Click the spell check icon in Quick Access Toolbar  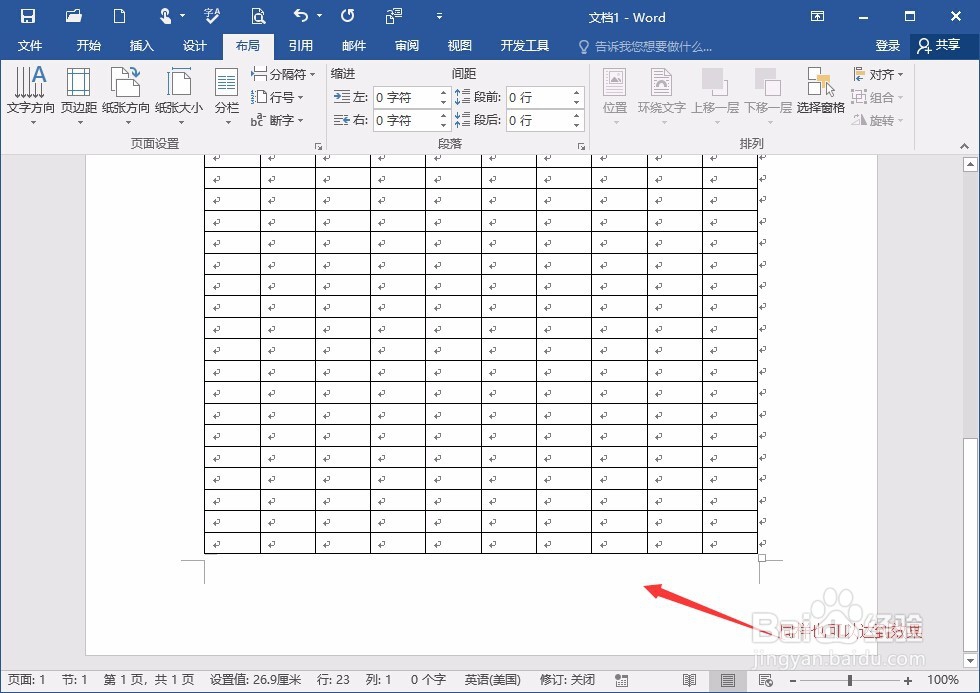pyautogui.click(x=210, y=16)
